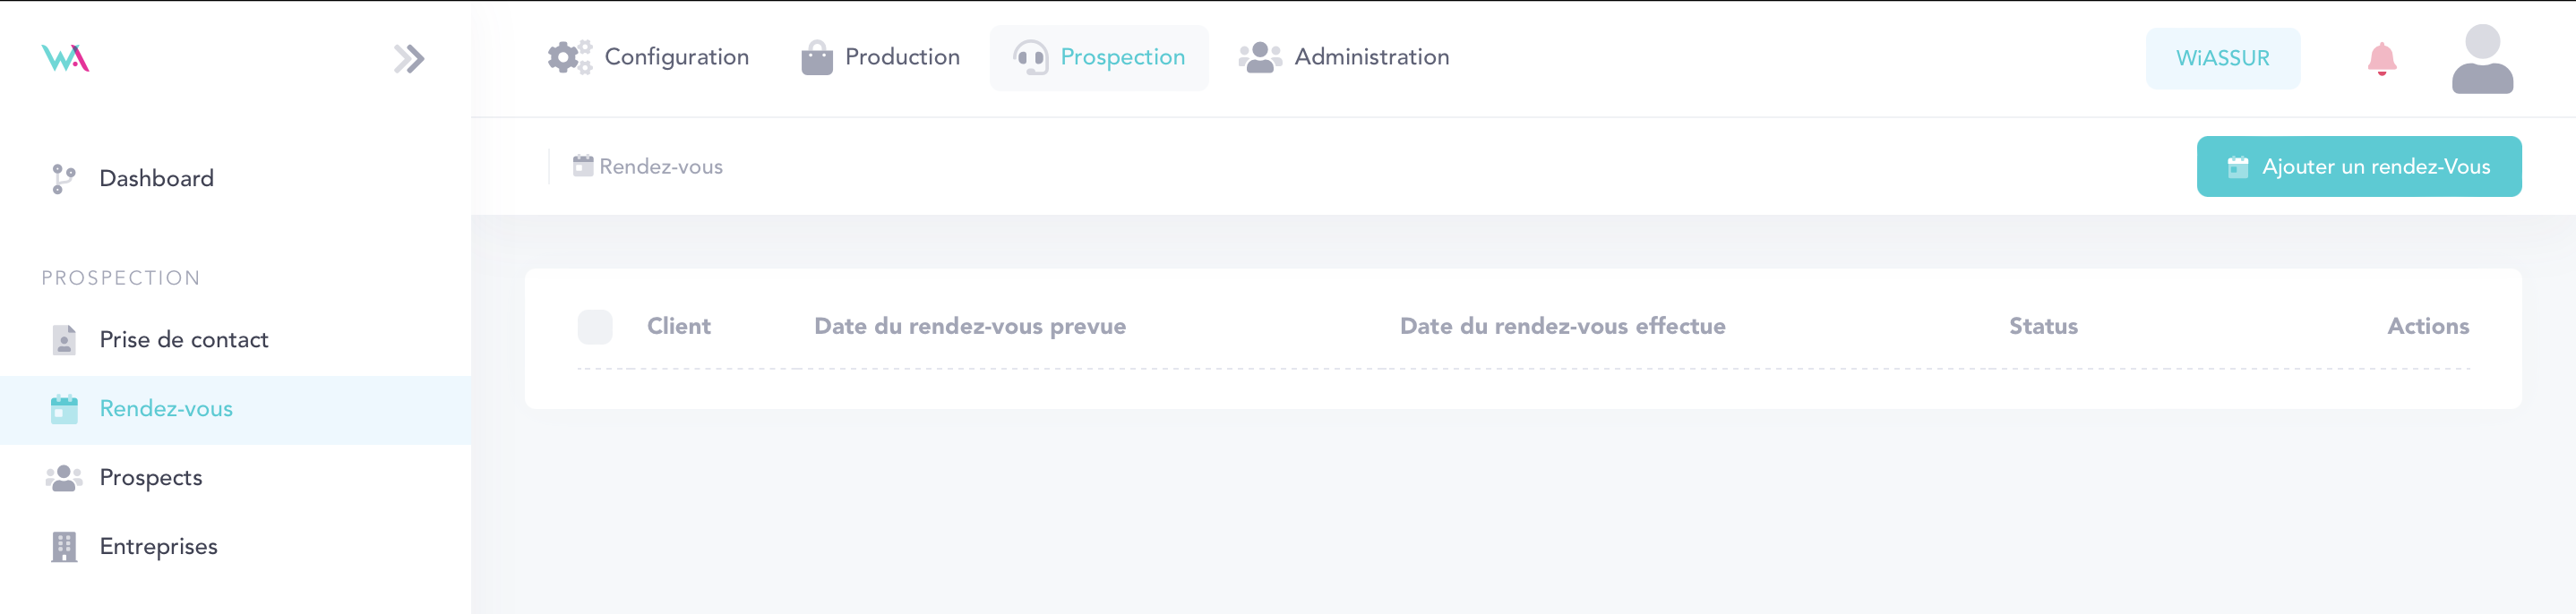Click the Status column header
The height and width of the screenshot is (614, 2576).
tap(2042, 327)
